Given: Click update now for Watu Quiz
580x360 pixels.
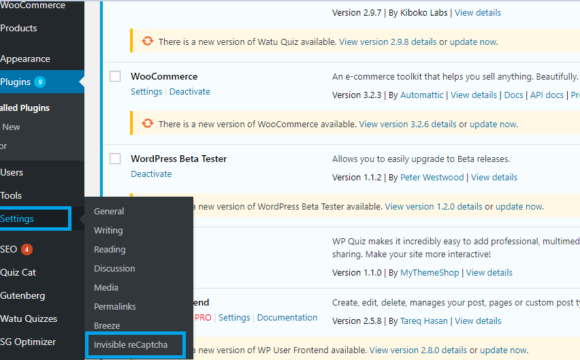Looking at the screenshot, I should pyautogui.click(x=473, y=42).
